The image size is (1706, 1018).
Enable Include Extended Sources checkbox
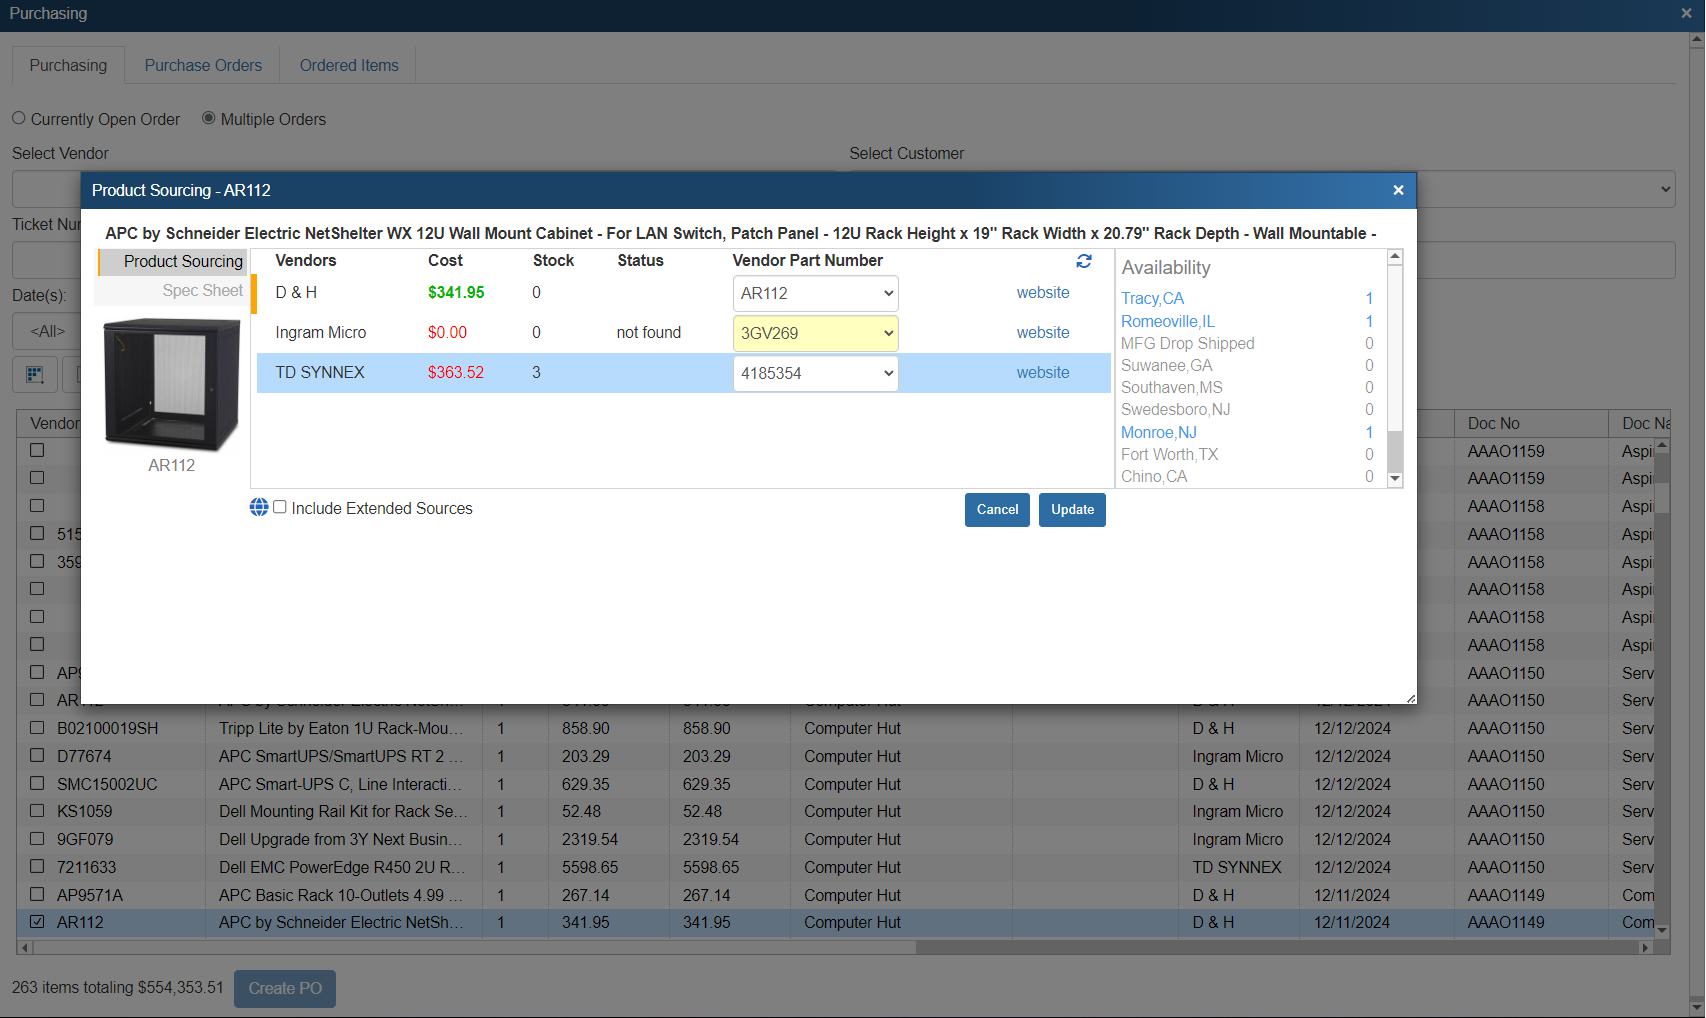click(280, 508)
